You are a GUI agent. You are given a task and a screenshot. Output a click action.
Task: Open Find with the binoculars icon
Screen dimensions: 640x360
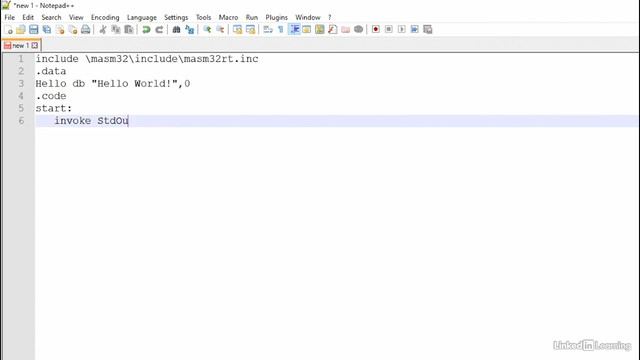(x=176, y=29)
